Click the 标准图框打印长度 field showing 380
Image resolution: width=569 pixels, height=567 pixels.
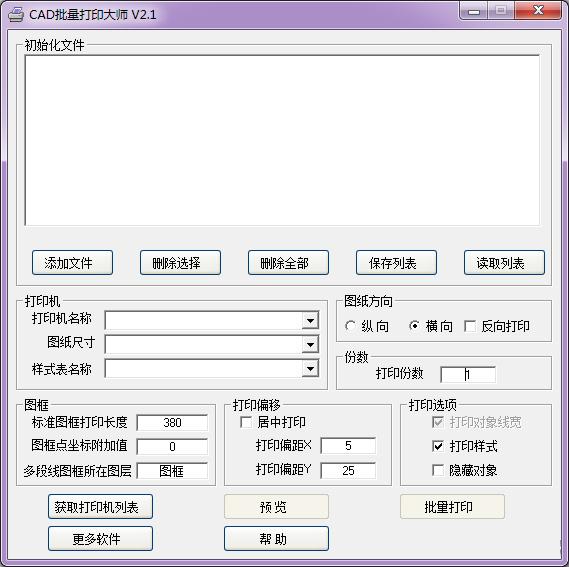tap(172, 423)
